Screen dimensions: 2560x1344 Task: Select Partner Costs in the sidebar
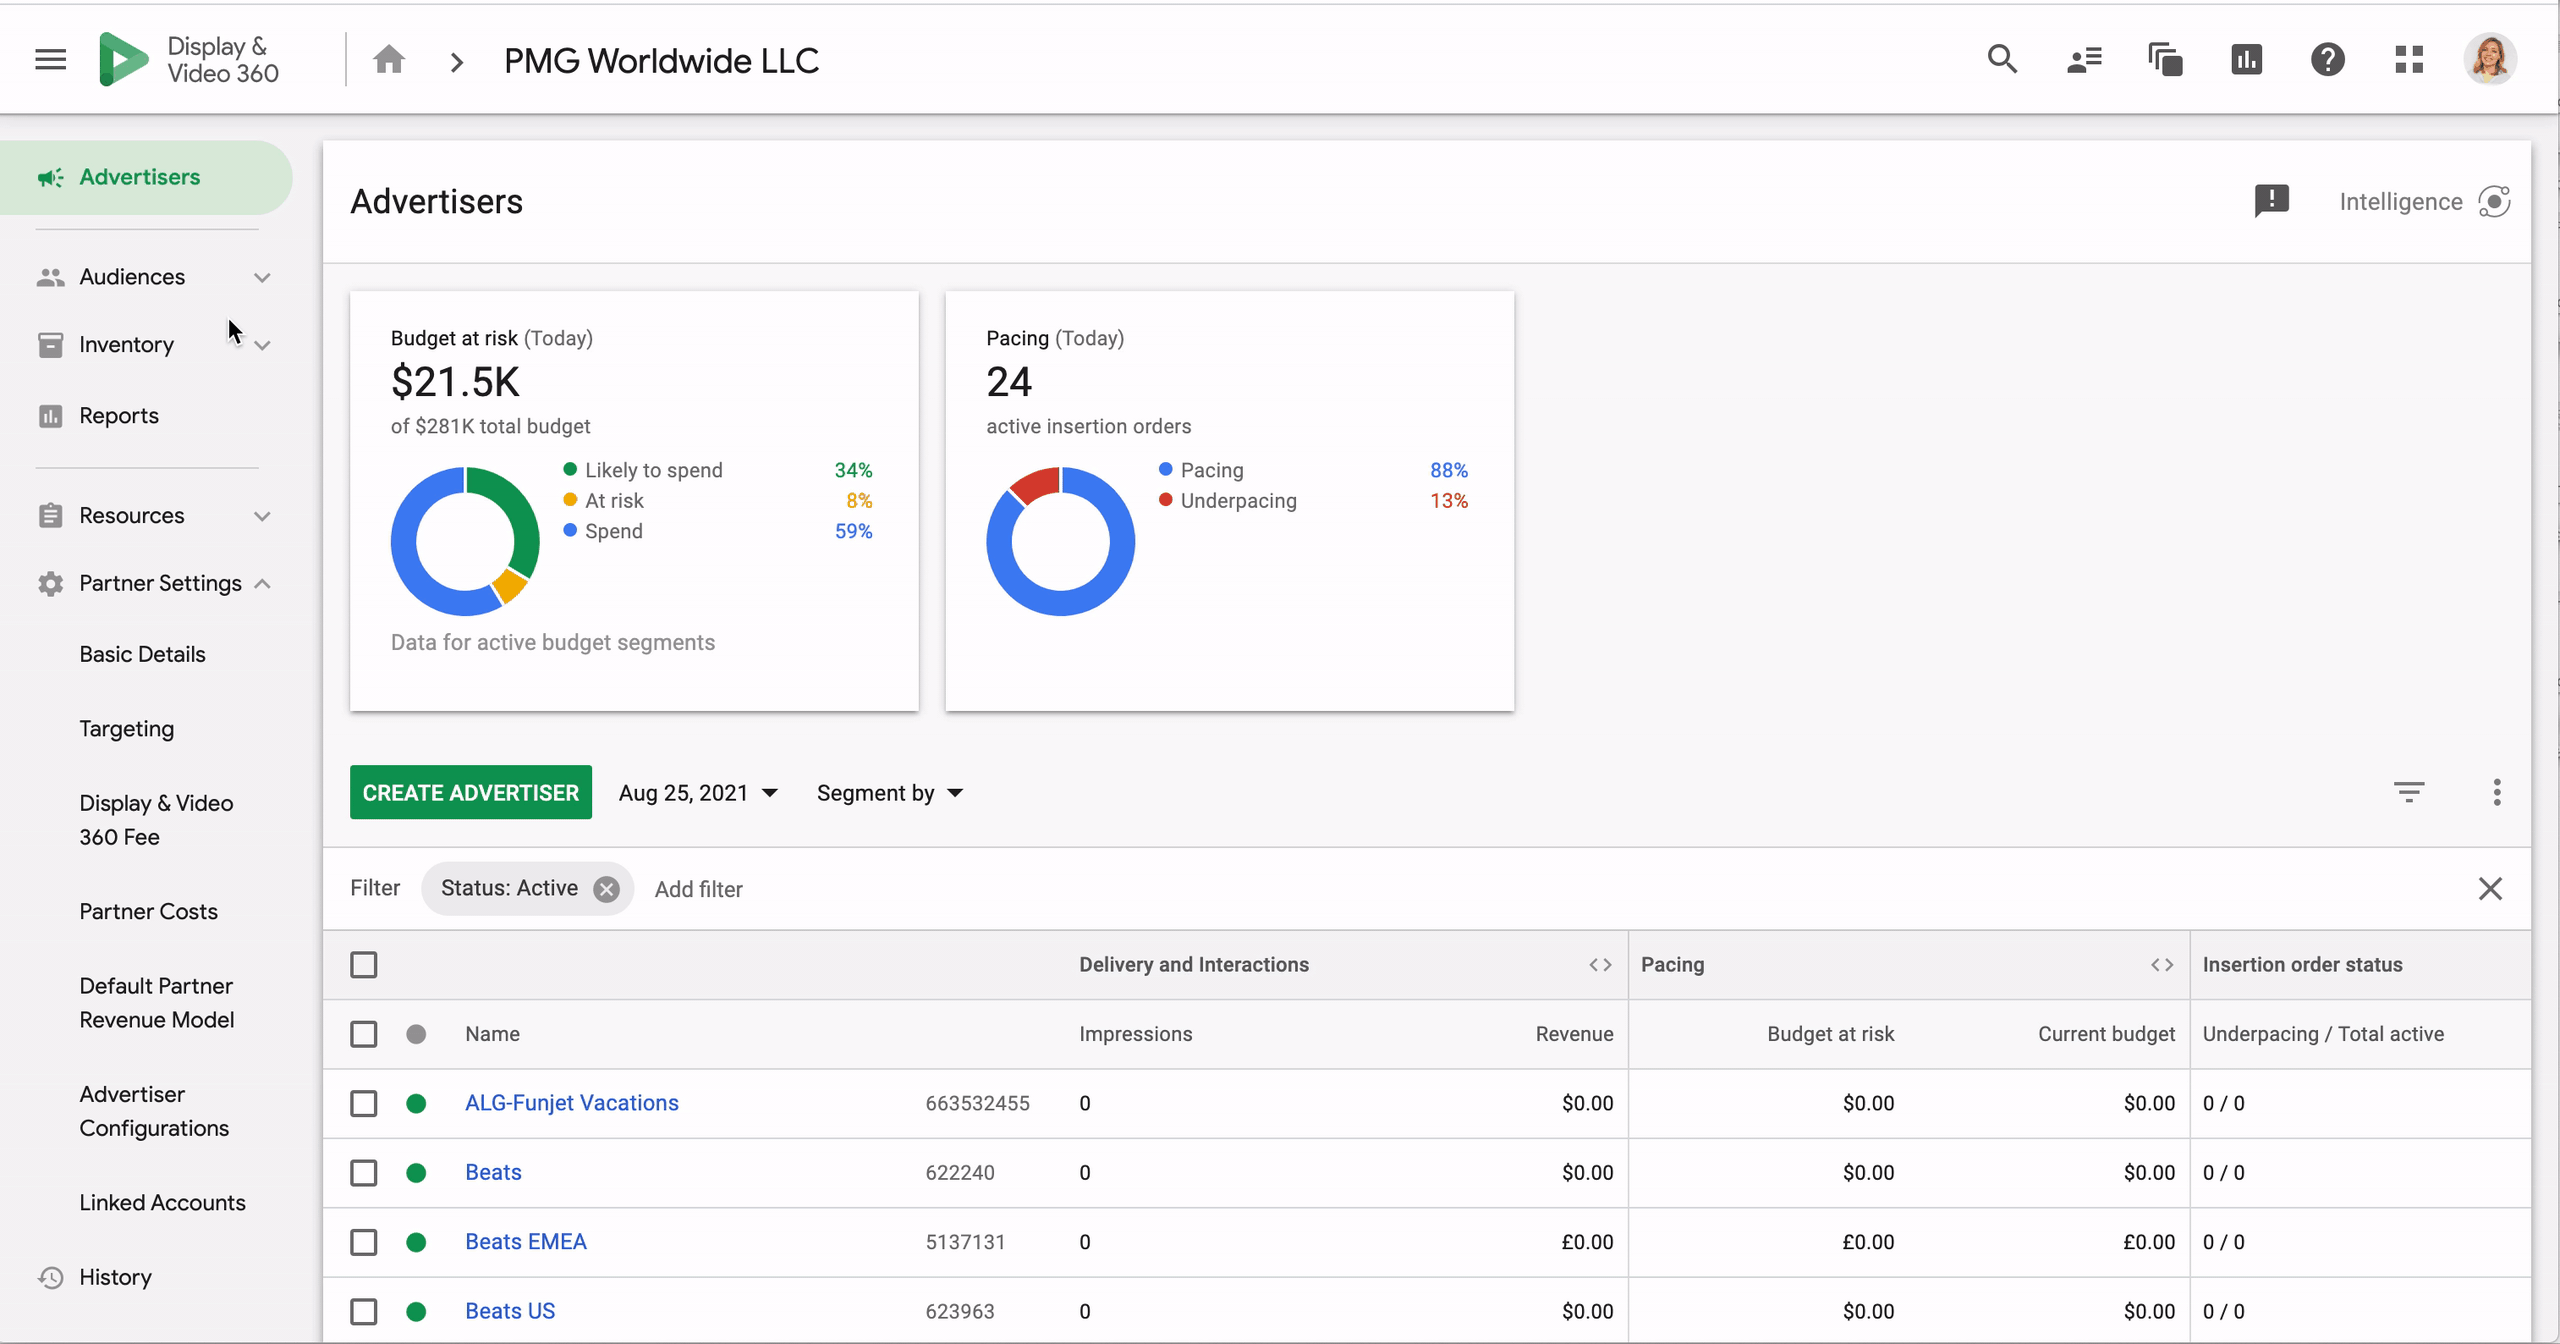point(148,911)
